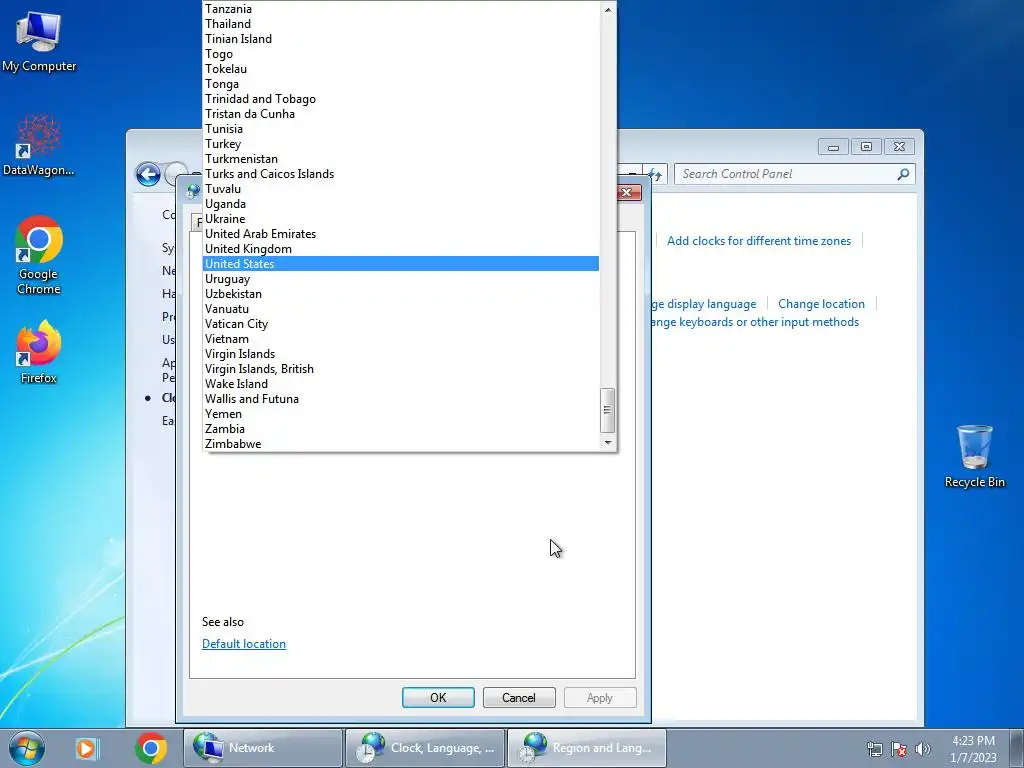Viewport: 1024px width, 768px height.
Task: Pick Tuvalu from the list
Action: tap(401, 189)
